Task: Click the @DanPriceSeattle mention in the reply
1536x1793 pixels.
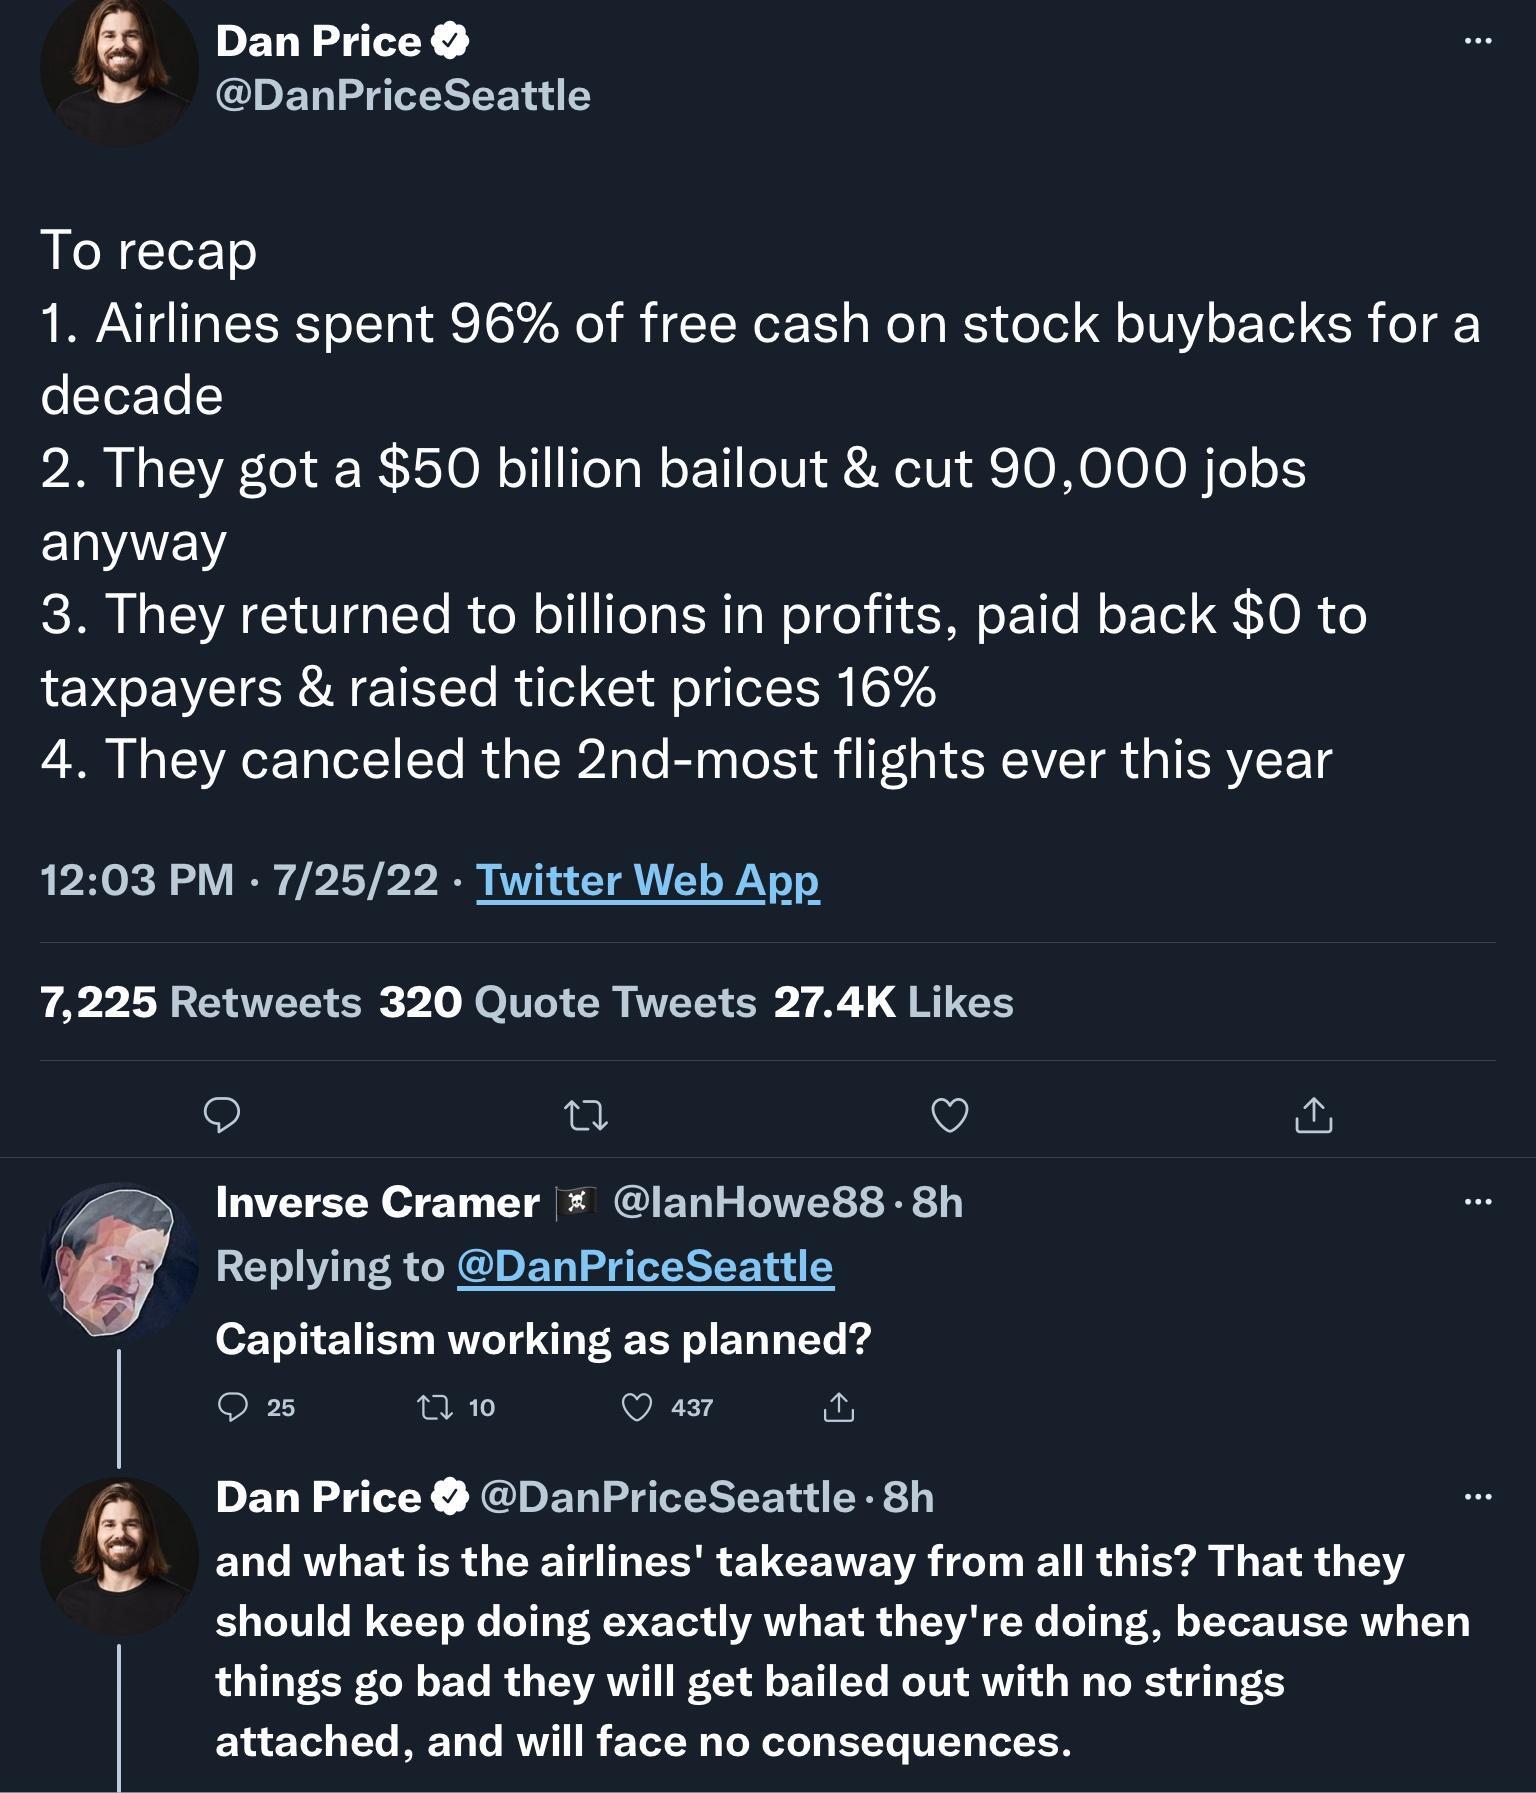Action: [x=644, y=1268]
